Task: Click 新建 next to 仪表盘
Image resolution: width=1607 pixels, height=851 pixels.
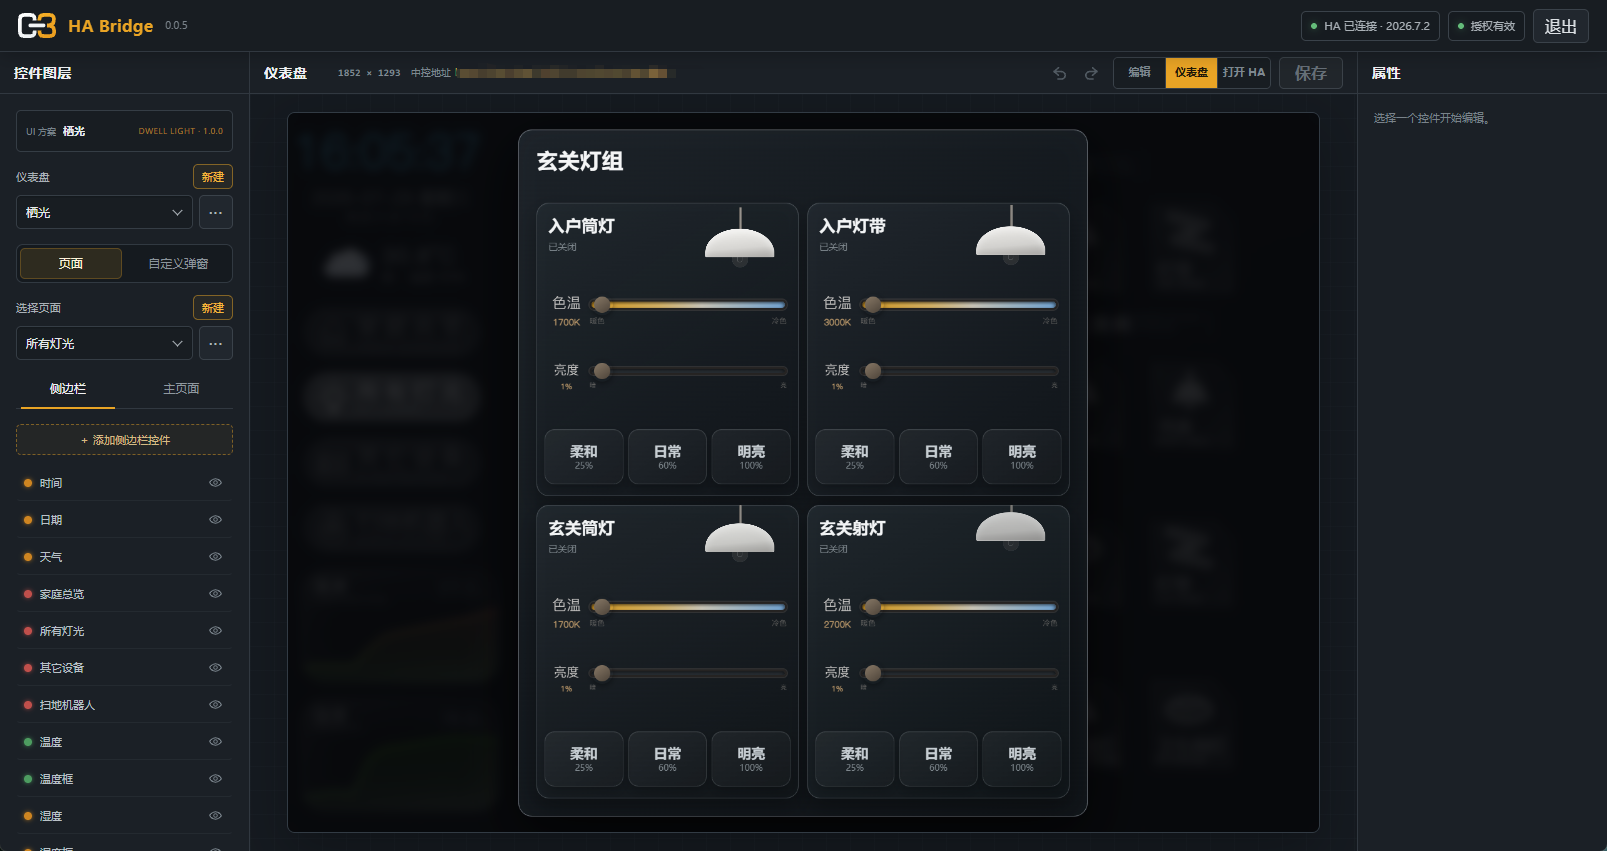Action: tap(213, 177)
